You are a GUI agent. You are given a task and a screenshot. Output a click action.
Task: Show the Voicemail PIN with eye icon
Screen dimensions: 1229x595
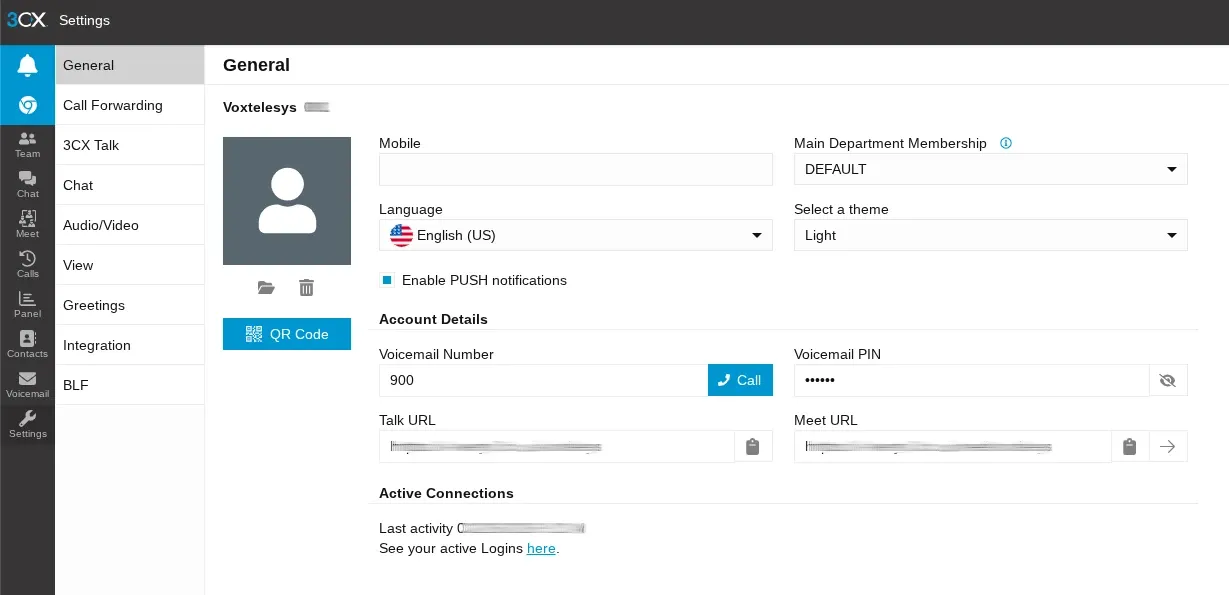click(x=1168, y=381)
